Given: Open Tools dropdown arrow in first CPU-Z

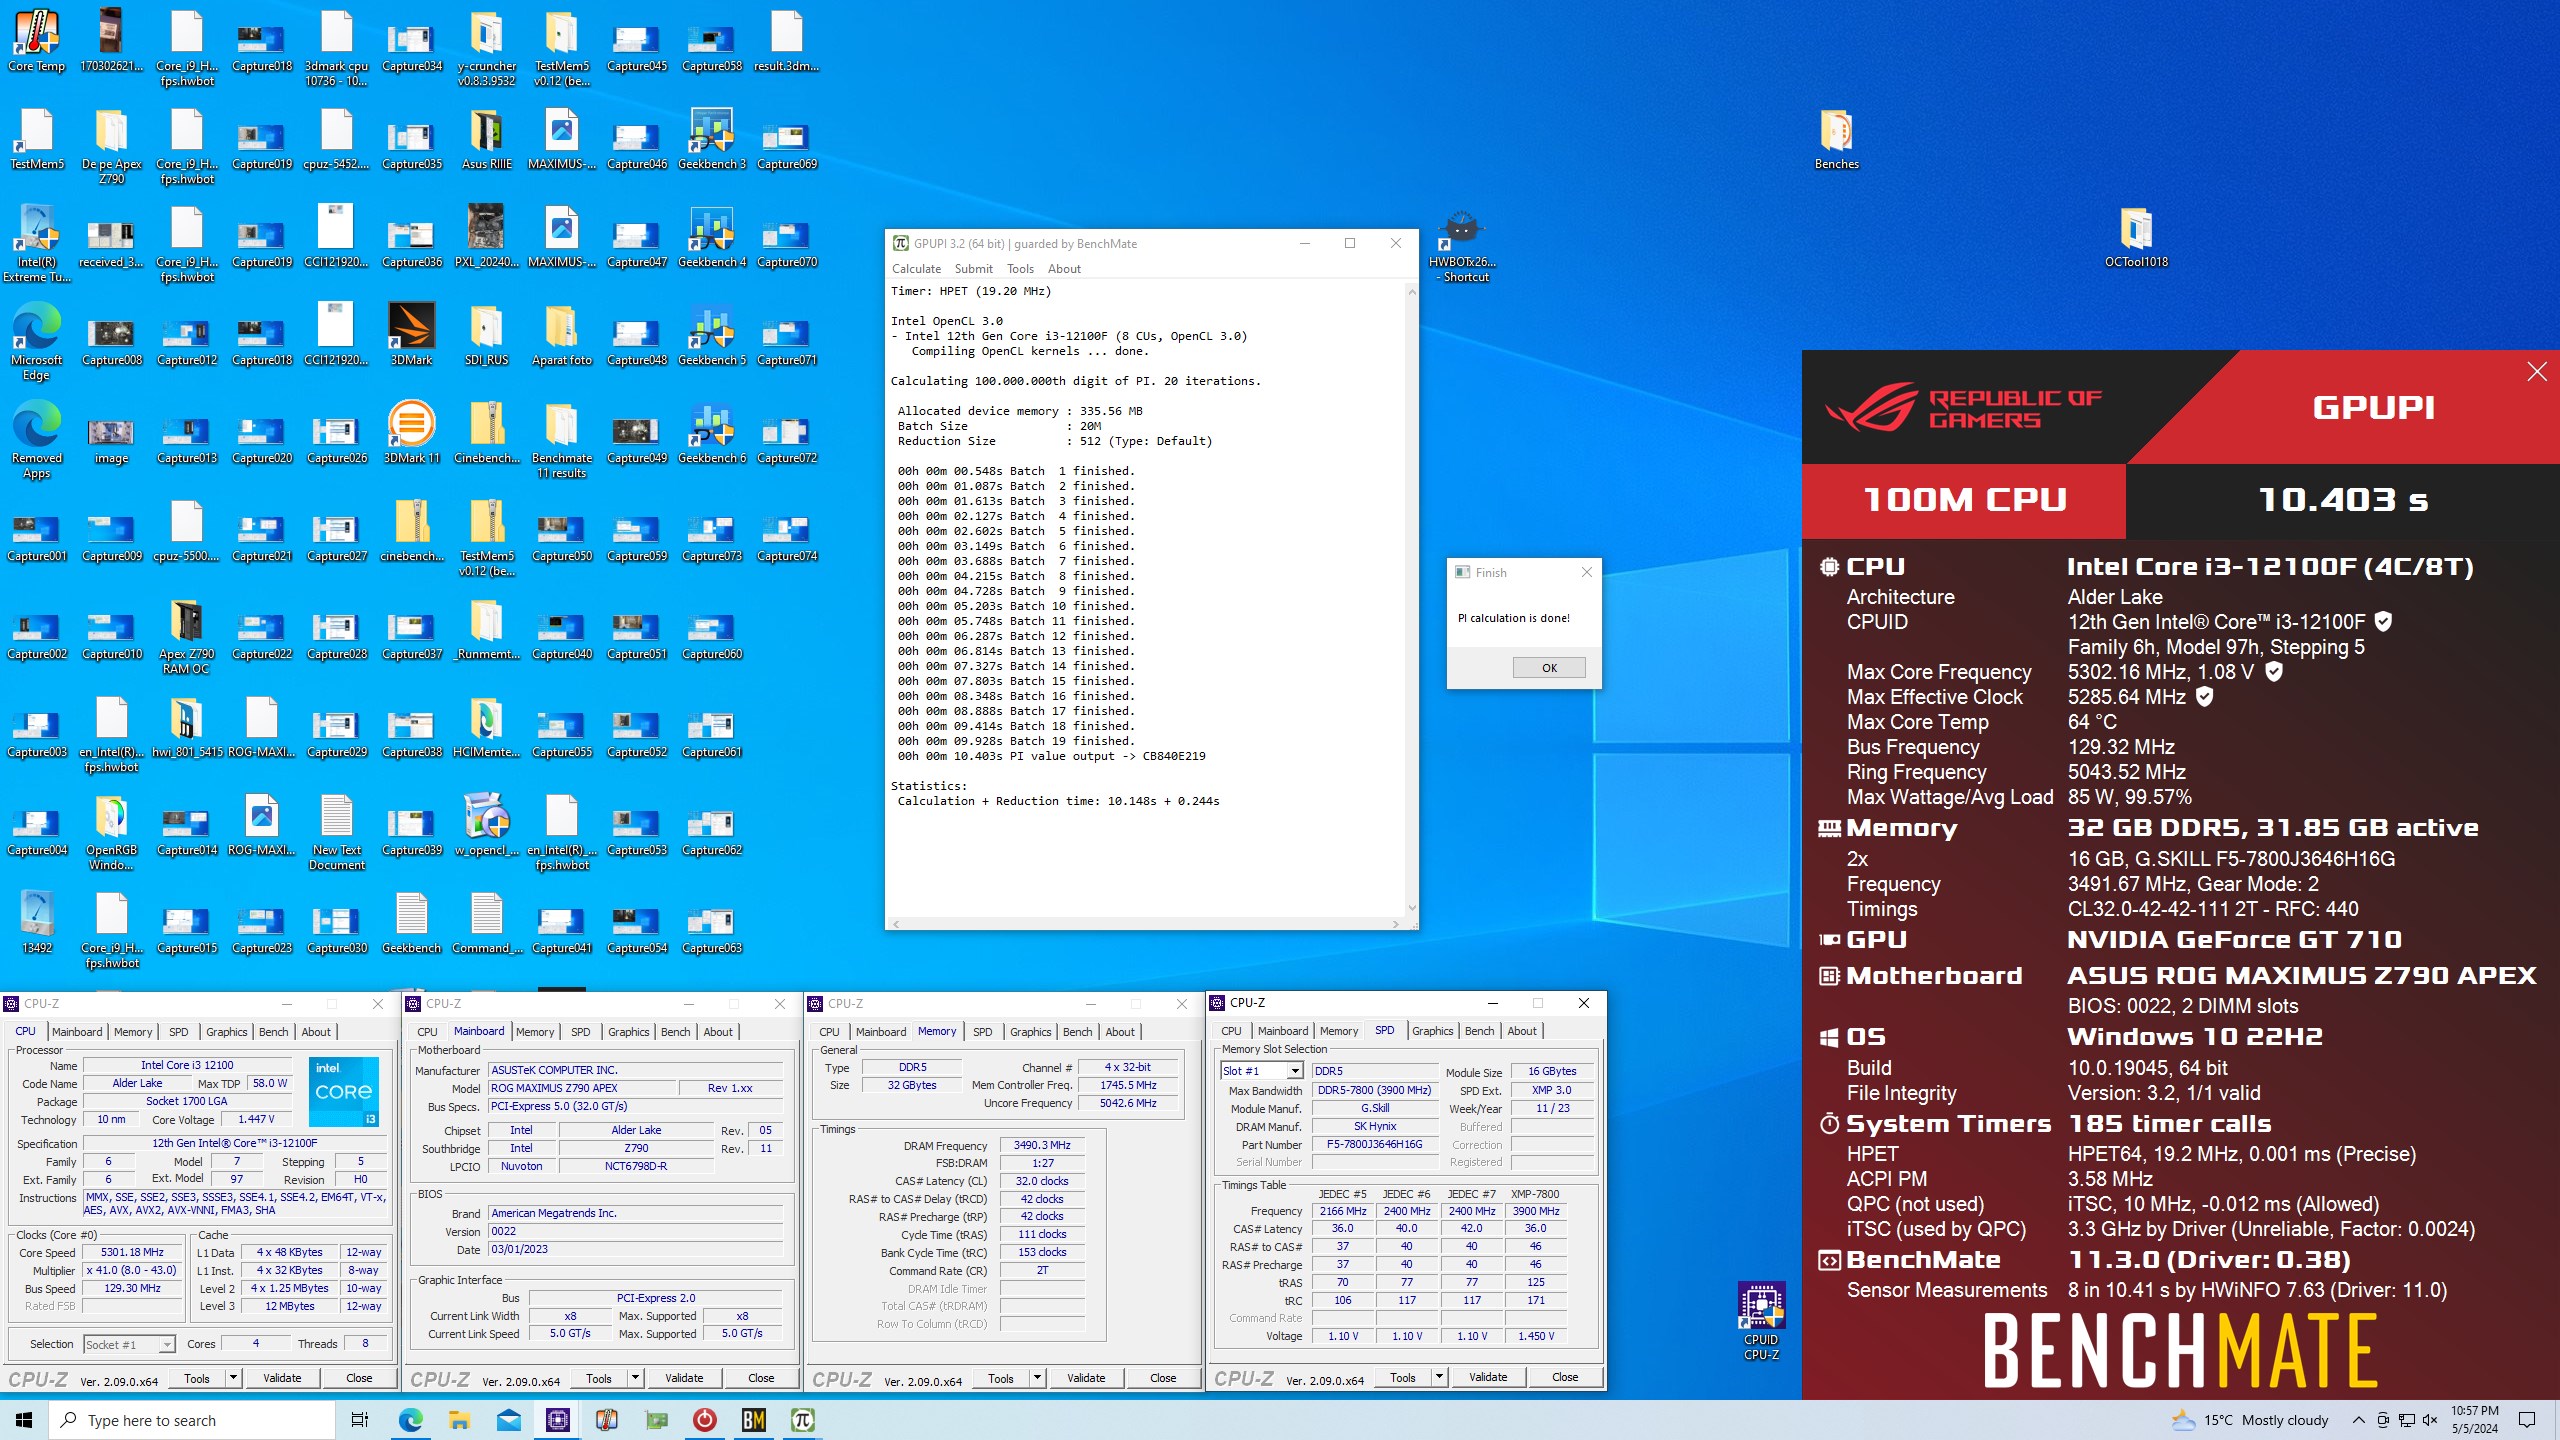Looking at the screenshot, I should click(x=233, y=1378).
